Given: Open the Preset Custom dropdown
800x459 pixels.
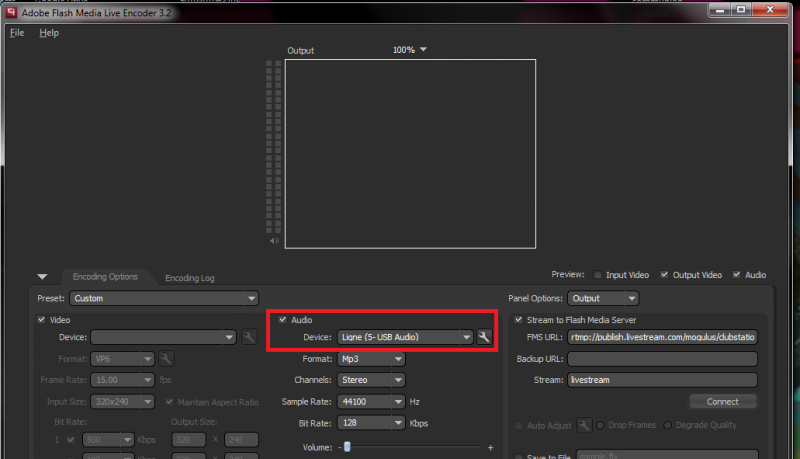Looking at the screenshot, I should pyautogui.click(x=164, y=298).
